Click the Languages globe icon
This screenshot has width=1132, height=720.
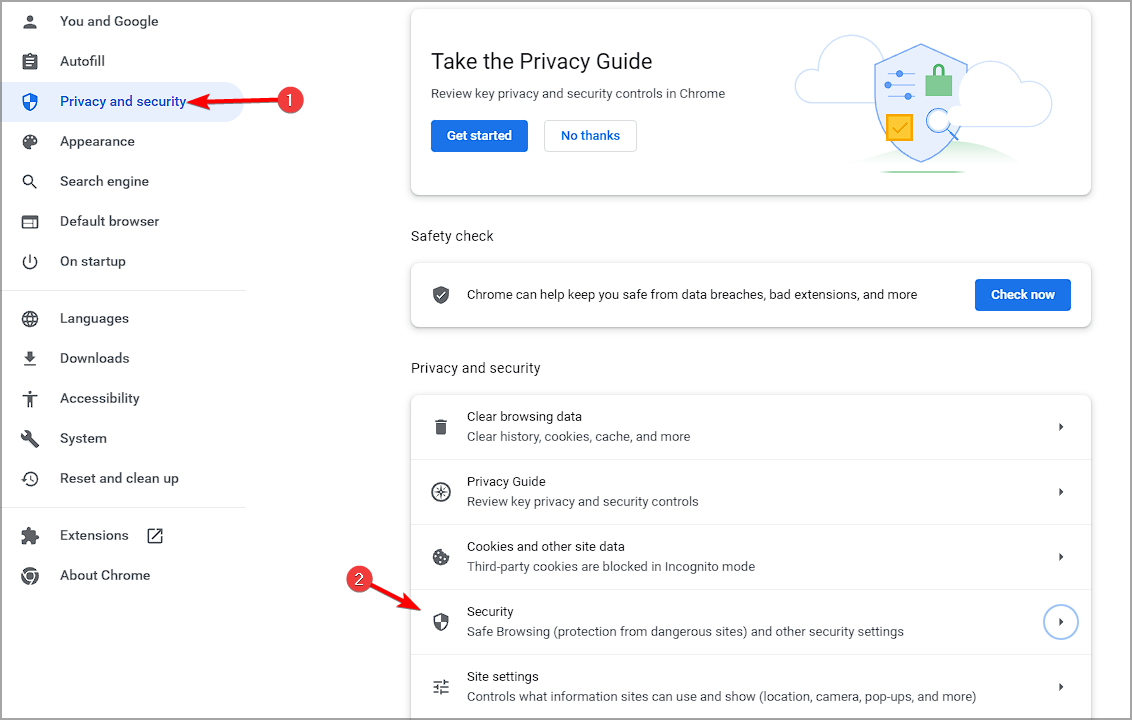tap(30, 318)
